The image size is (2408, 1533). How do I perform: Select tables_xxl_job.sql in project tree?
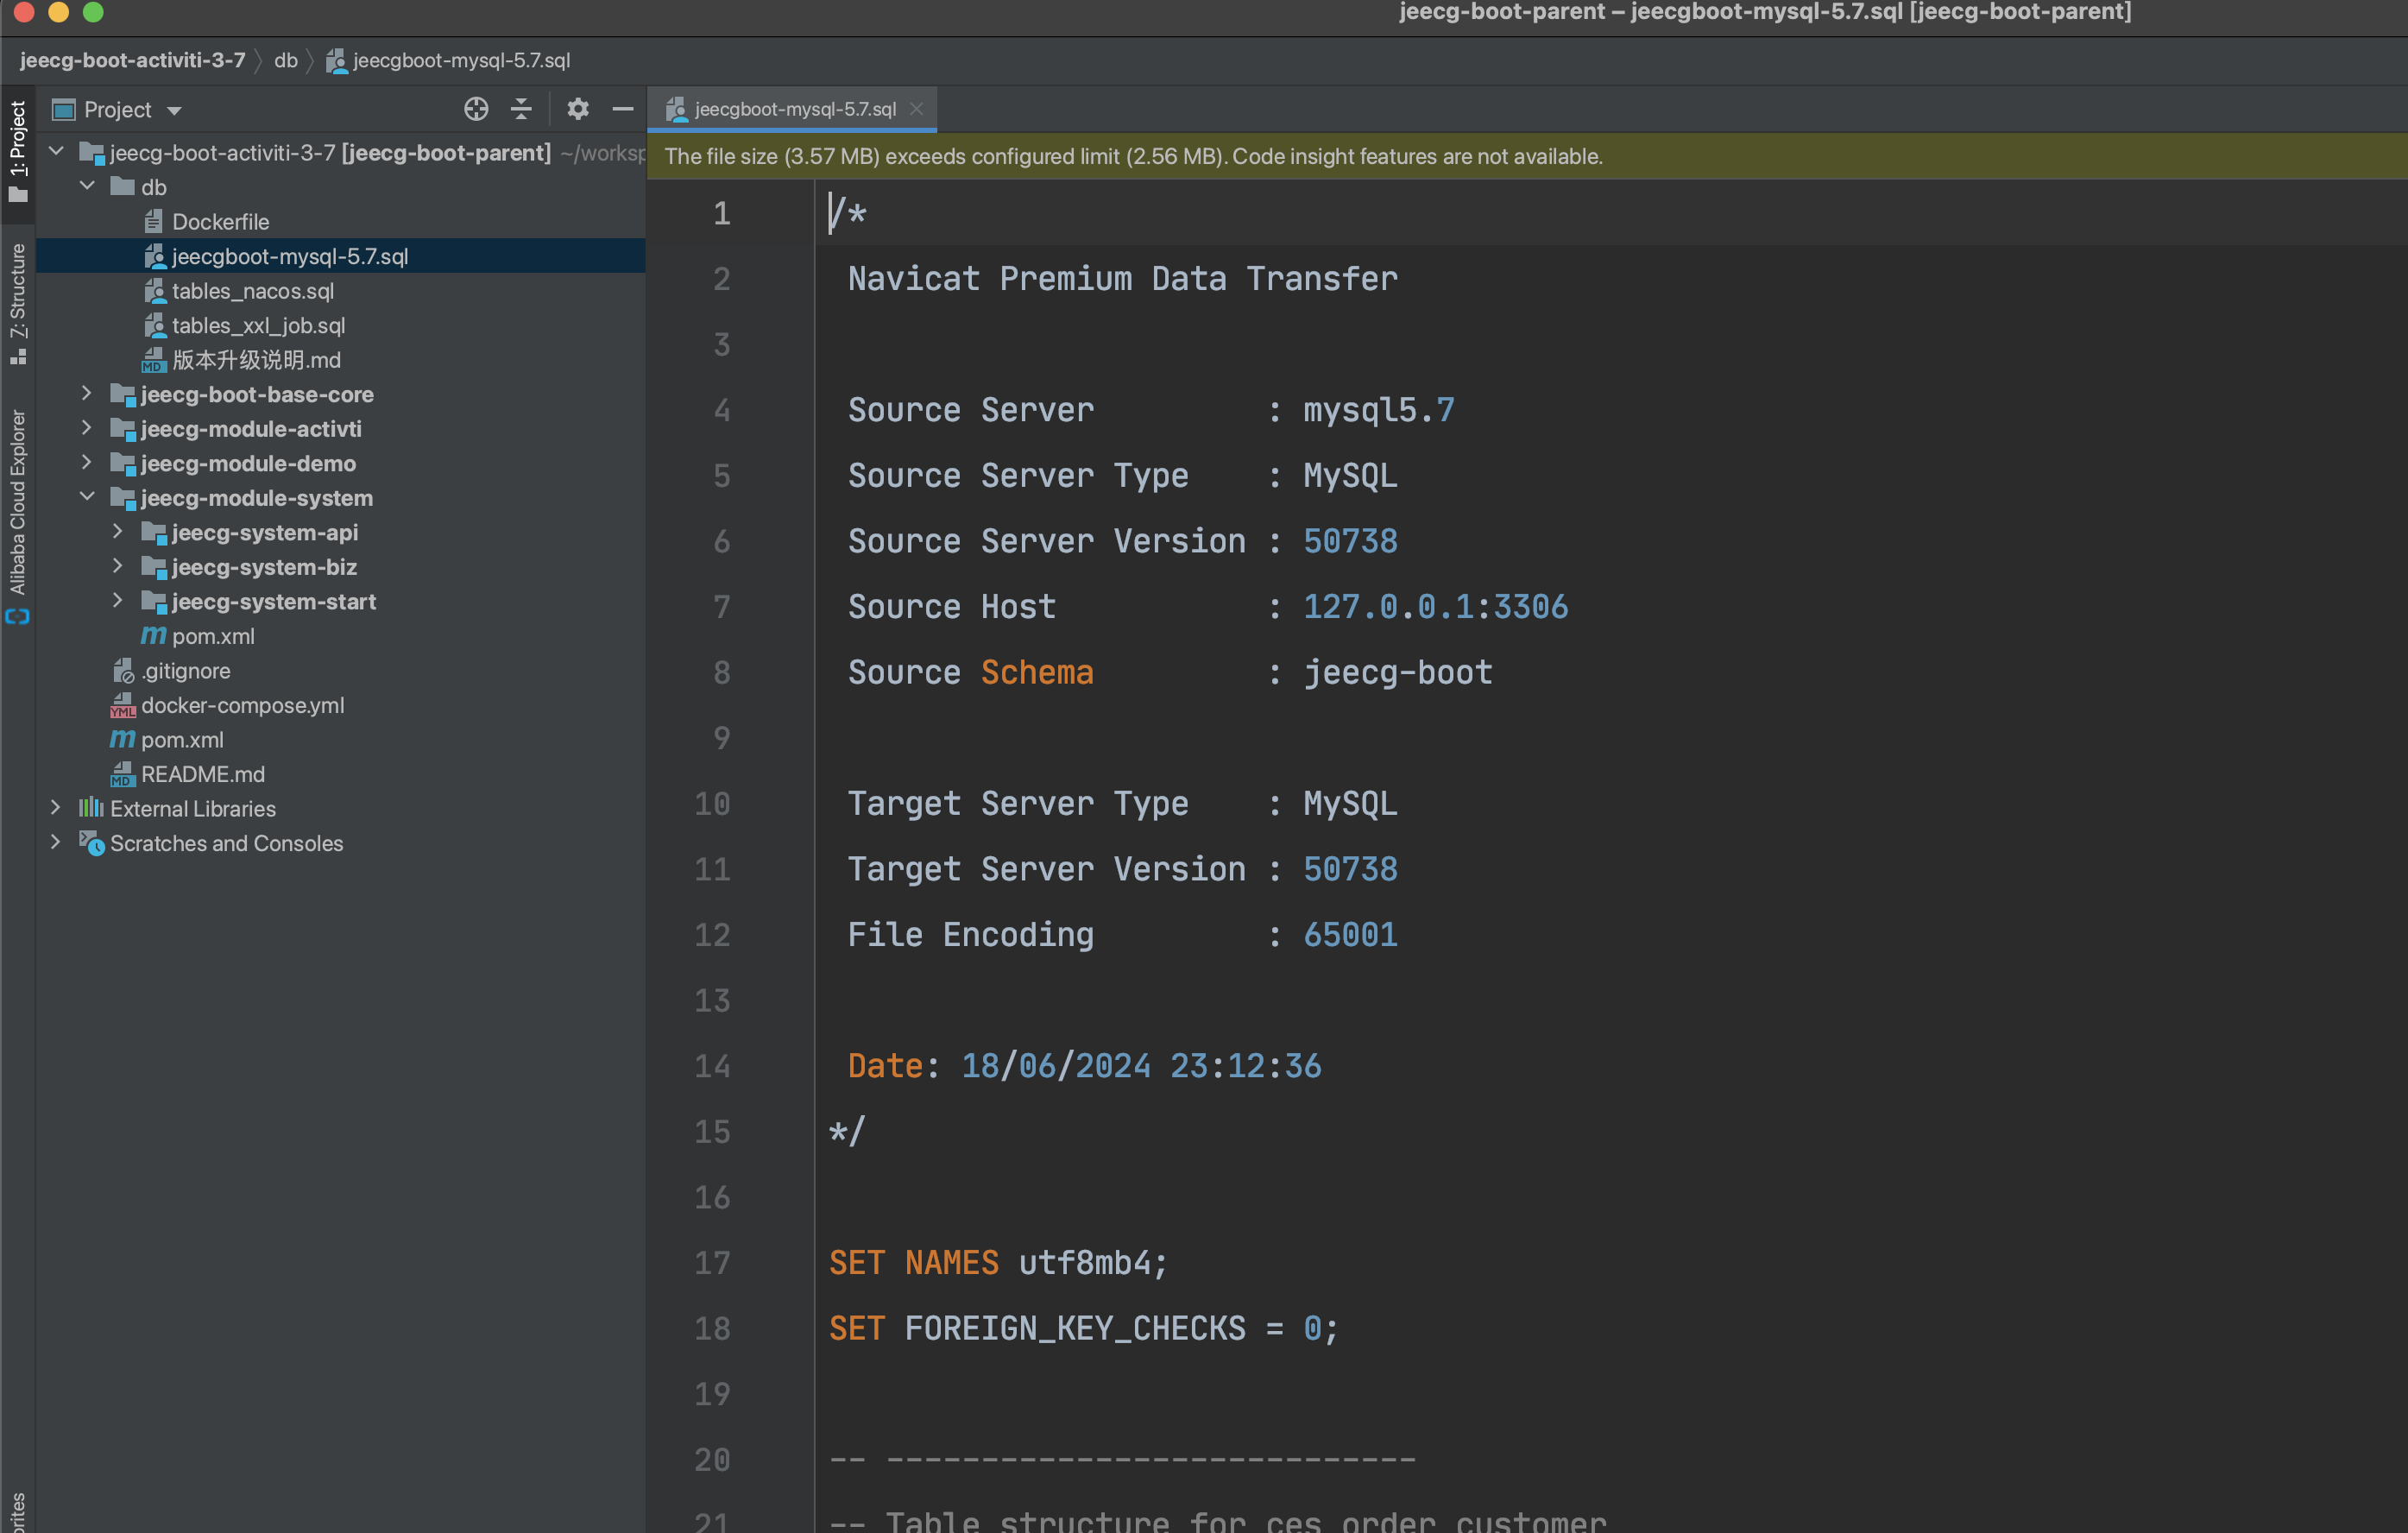258,325
